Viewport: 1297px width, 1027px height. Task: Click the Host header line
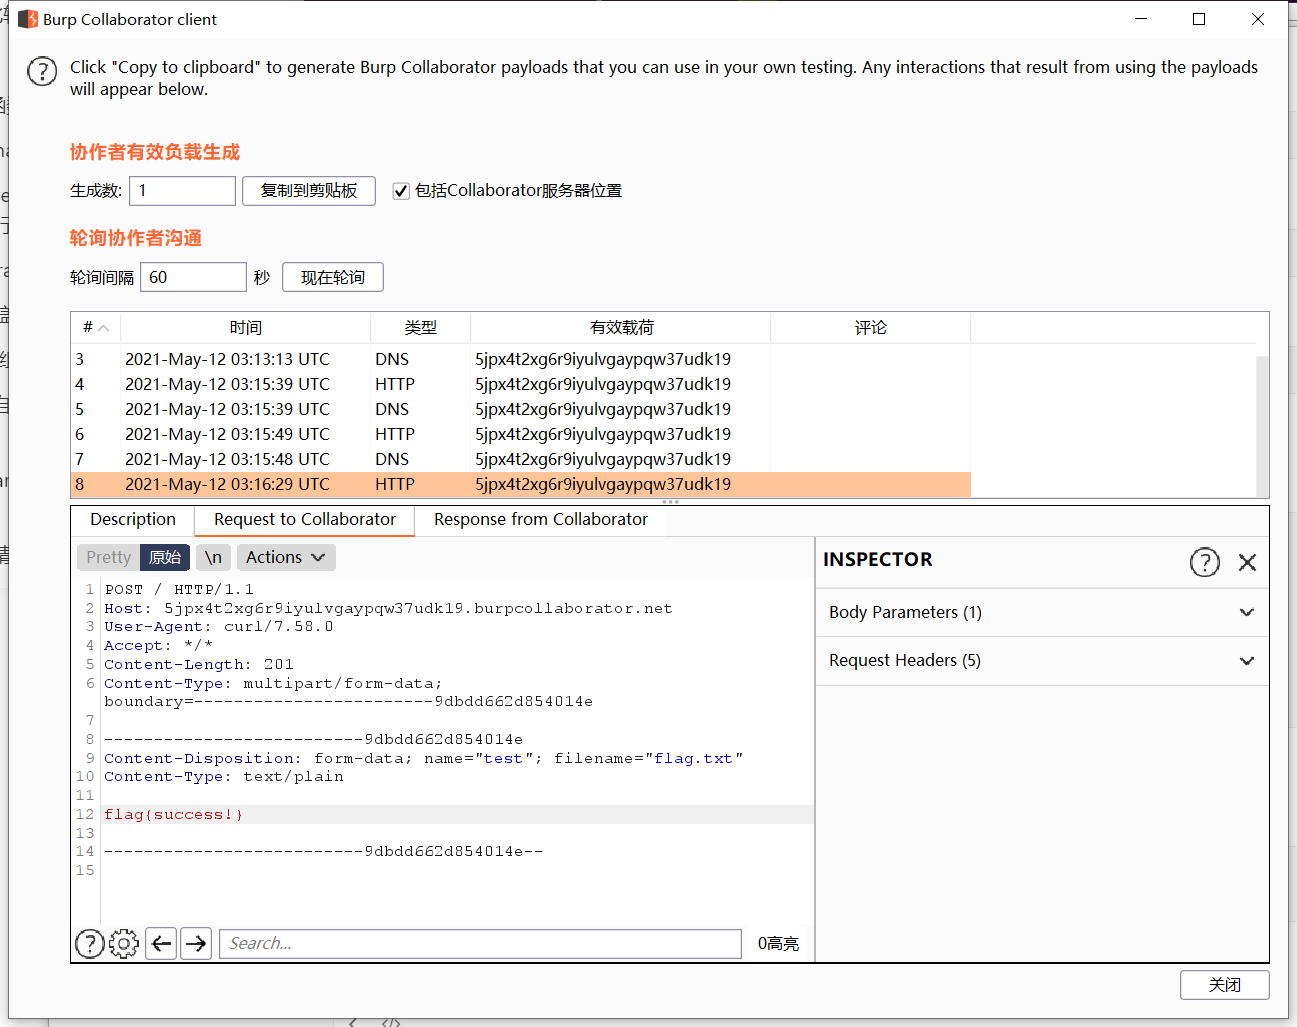point(388,608)
